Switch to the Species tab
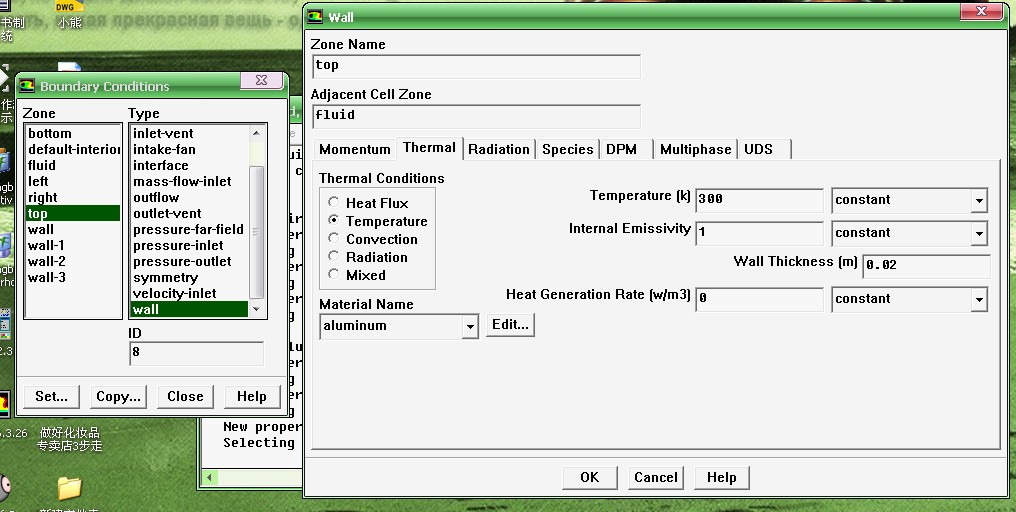Screen dimensions: 1016x512 point(567,149)
